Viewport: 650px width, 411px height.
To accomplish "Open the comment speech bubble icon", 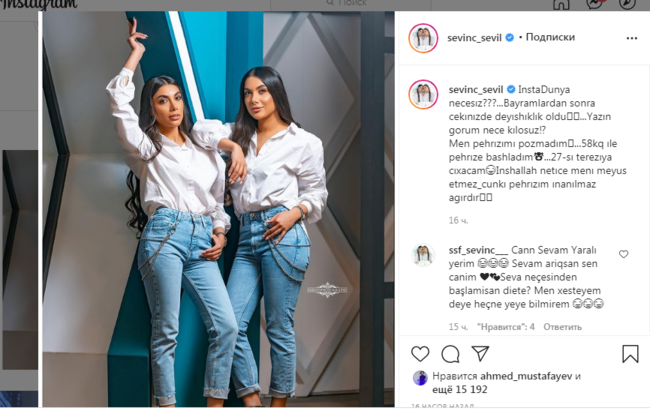I will (450, 354).
